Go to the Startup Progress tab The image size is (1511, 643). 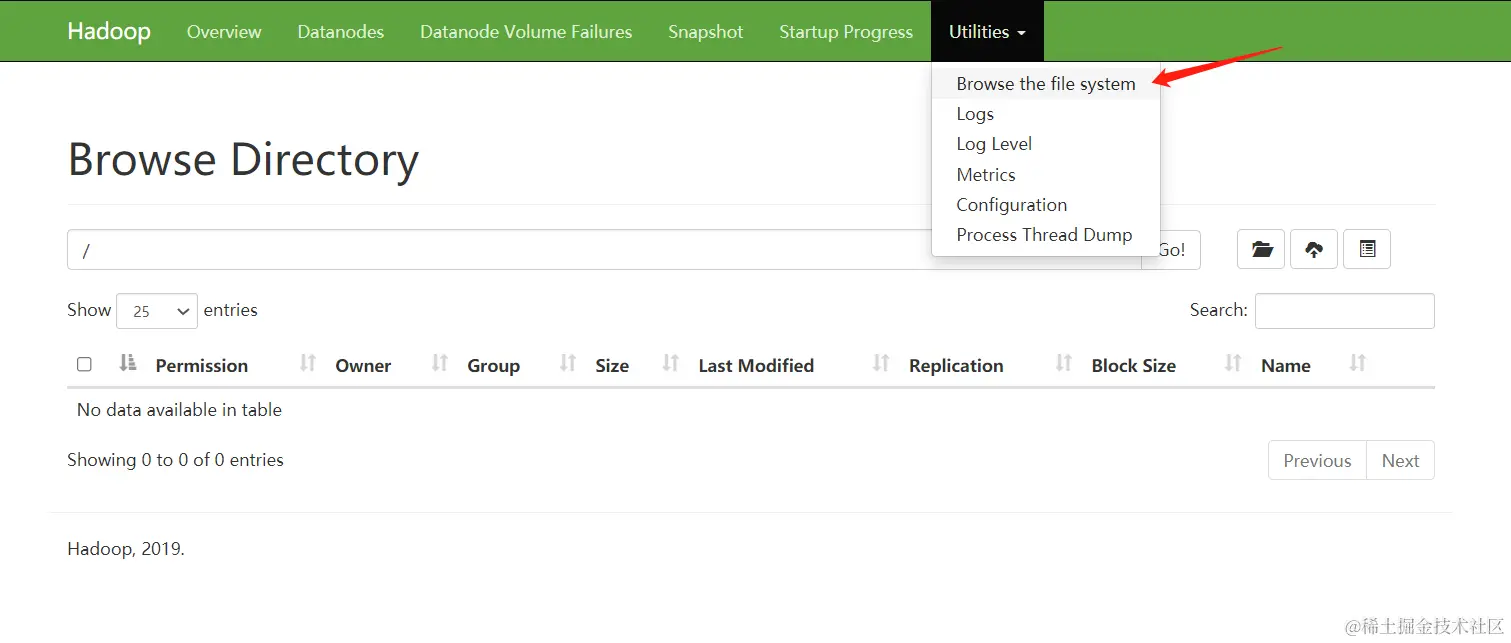point(846,31)
